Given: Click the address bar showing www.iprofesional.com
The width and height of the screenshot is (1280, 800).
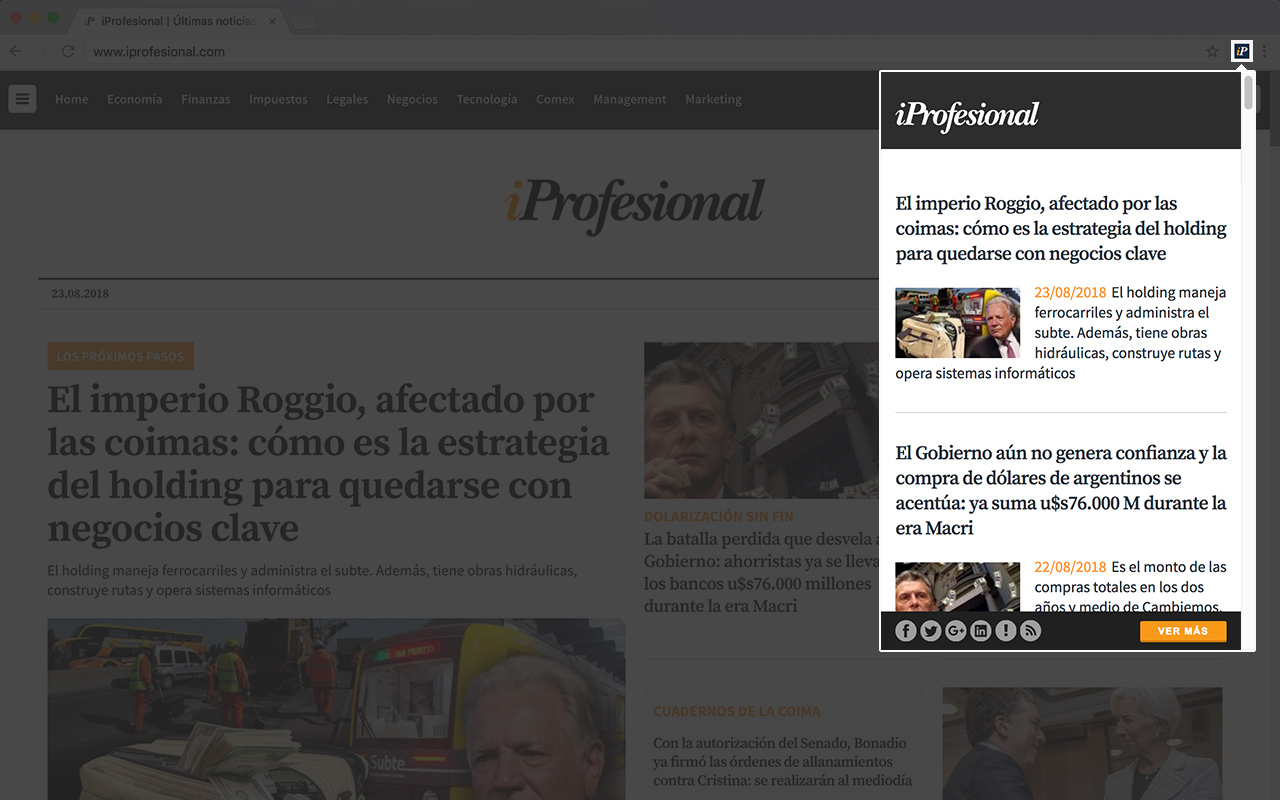Looking at the screenshot, I should [640, 52].
